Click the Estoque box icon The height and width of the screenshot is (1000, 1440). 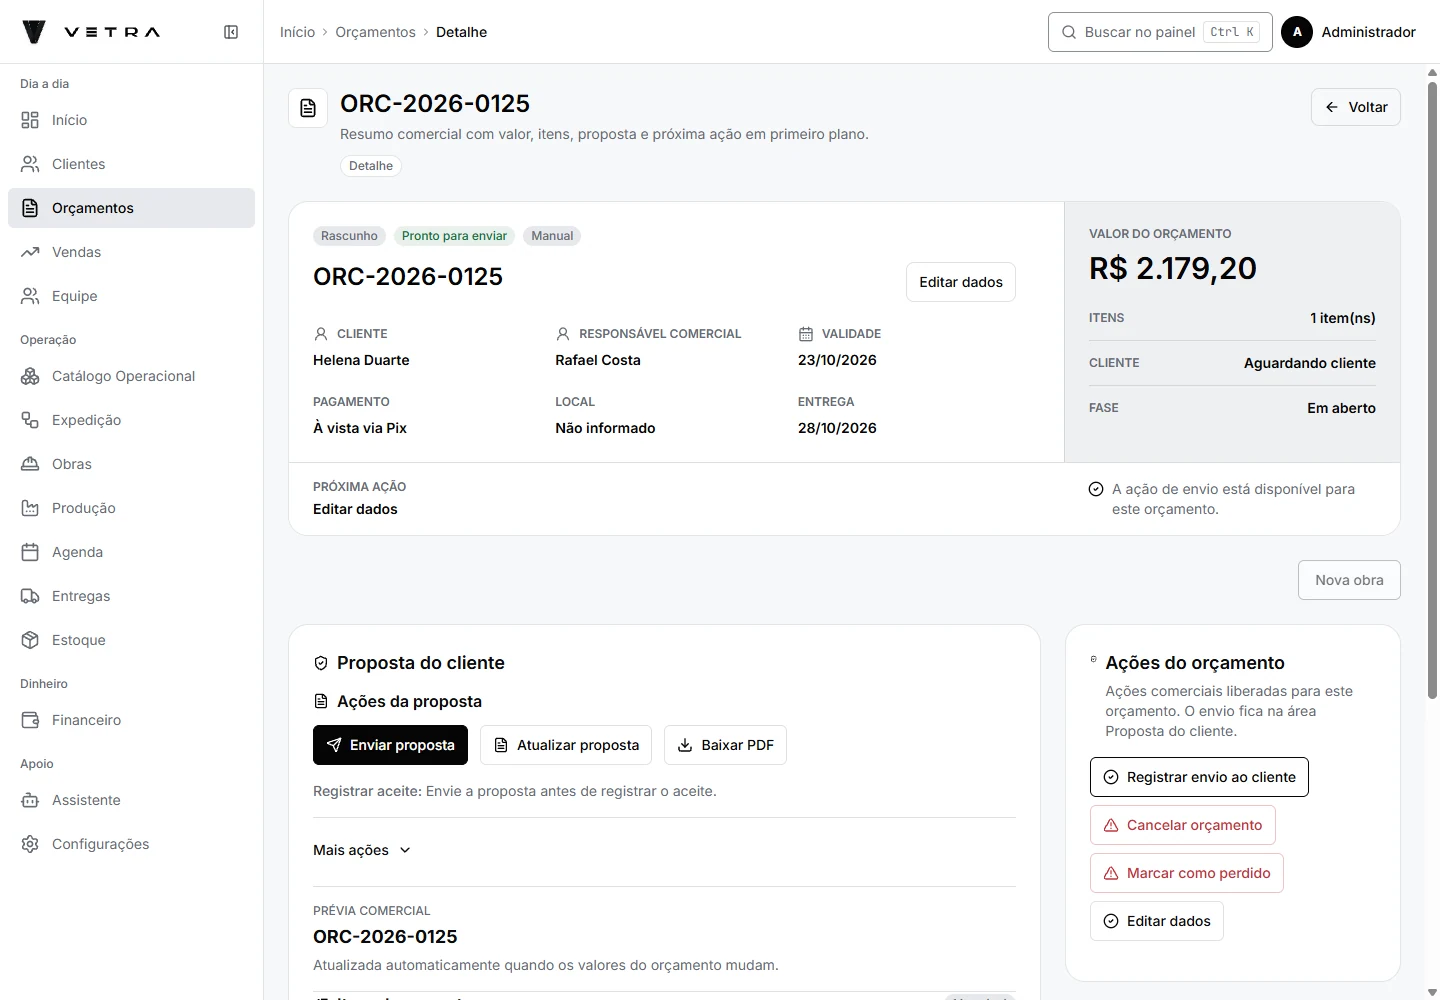tap(30, 640)
